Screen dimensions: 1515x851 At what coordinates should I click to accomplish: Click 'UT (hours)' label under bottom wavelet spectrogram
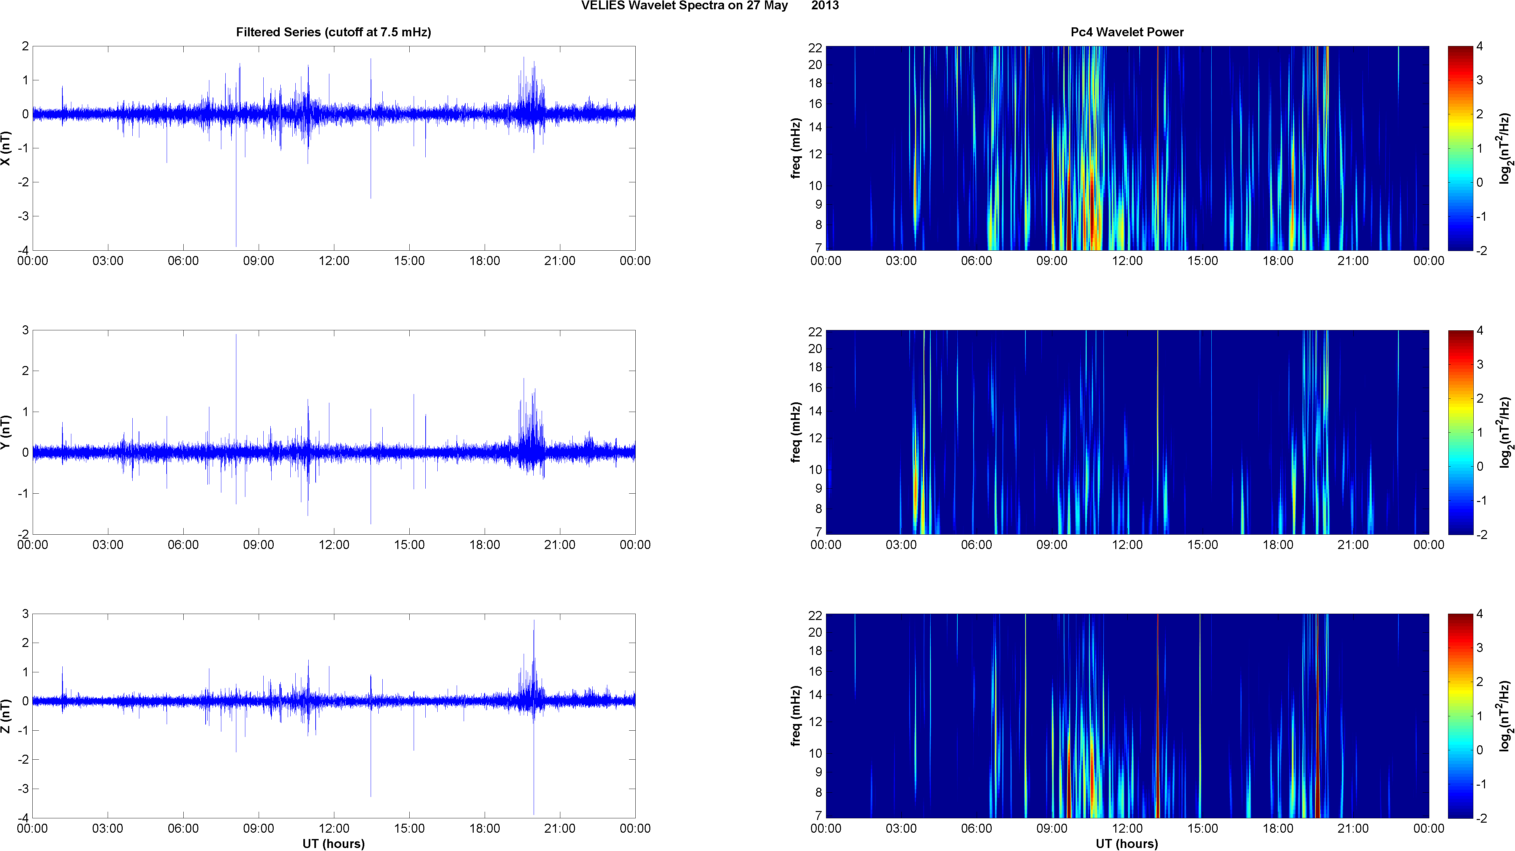pos(1126,843)
